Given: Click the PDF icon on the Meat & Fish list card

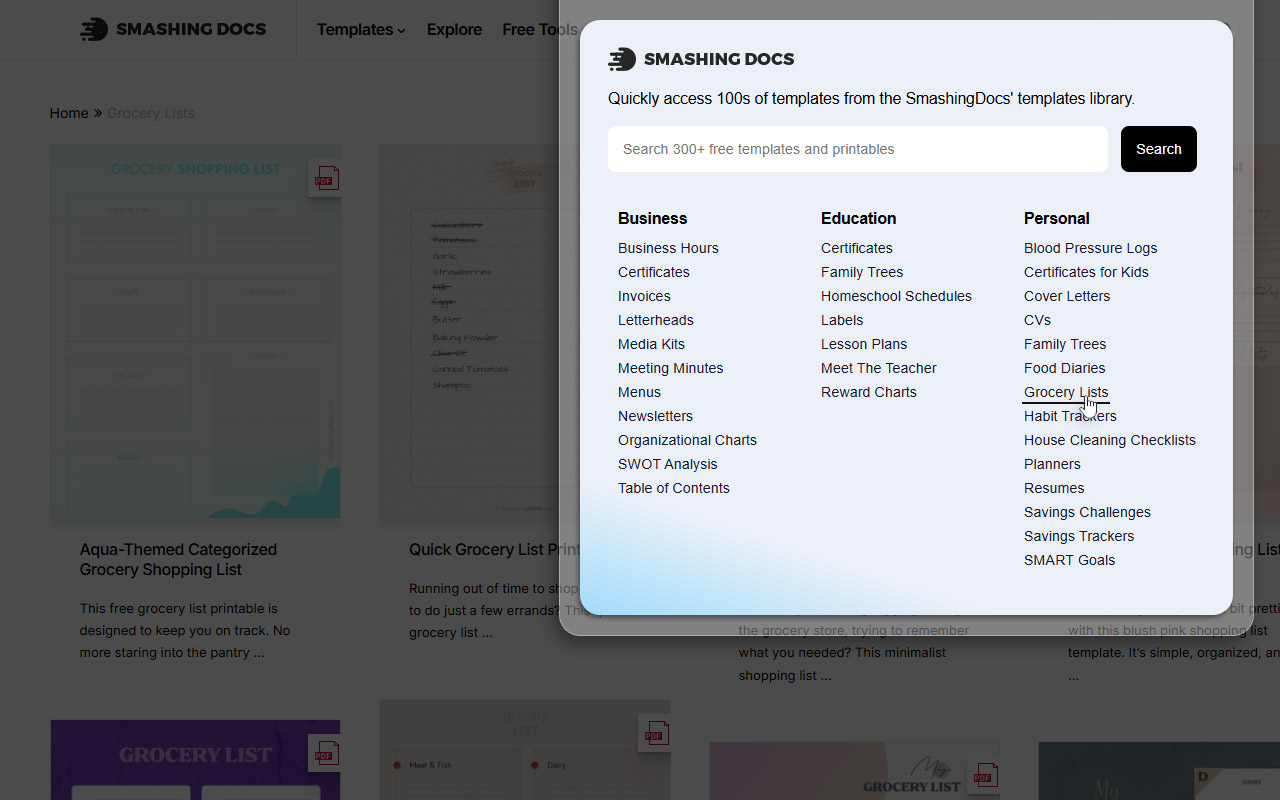Looking at the screenshot, I should tap(654, 734).
